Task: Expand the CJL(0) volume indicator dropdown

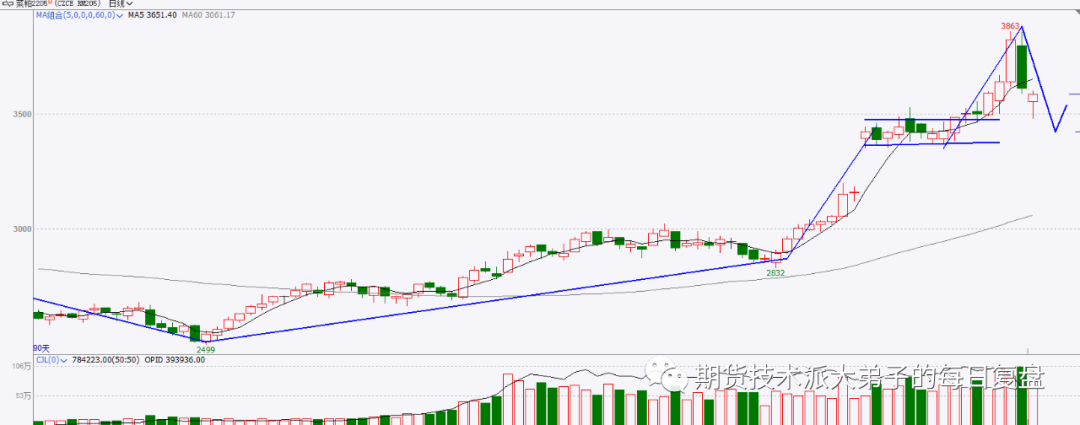Action: pos(63,360)
